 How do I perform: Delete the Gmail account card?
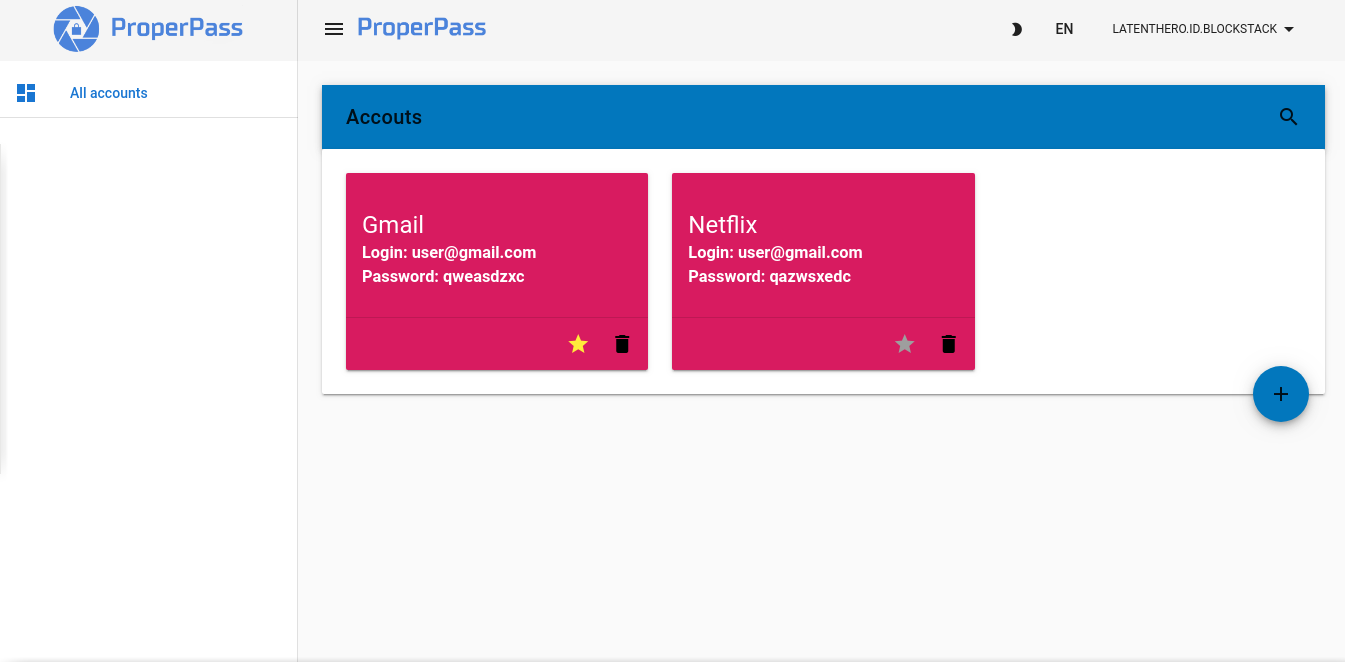click(622, 344)
